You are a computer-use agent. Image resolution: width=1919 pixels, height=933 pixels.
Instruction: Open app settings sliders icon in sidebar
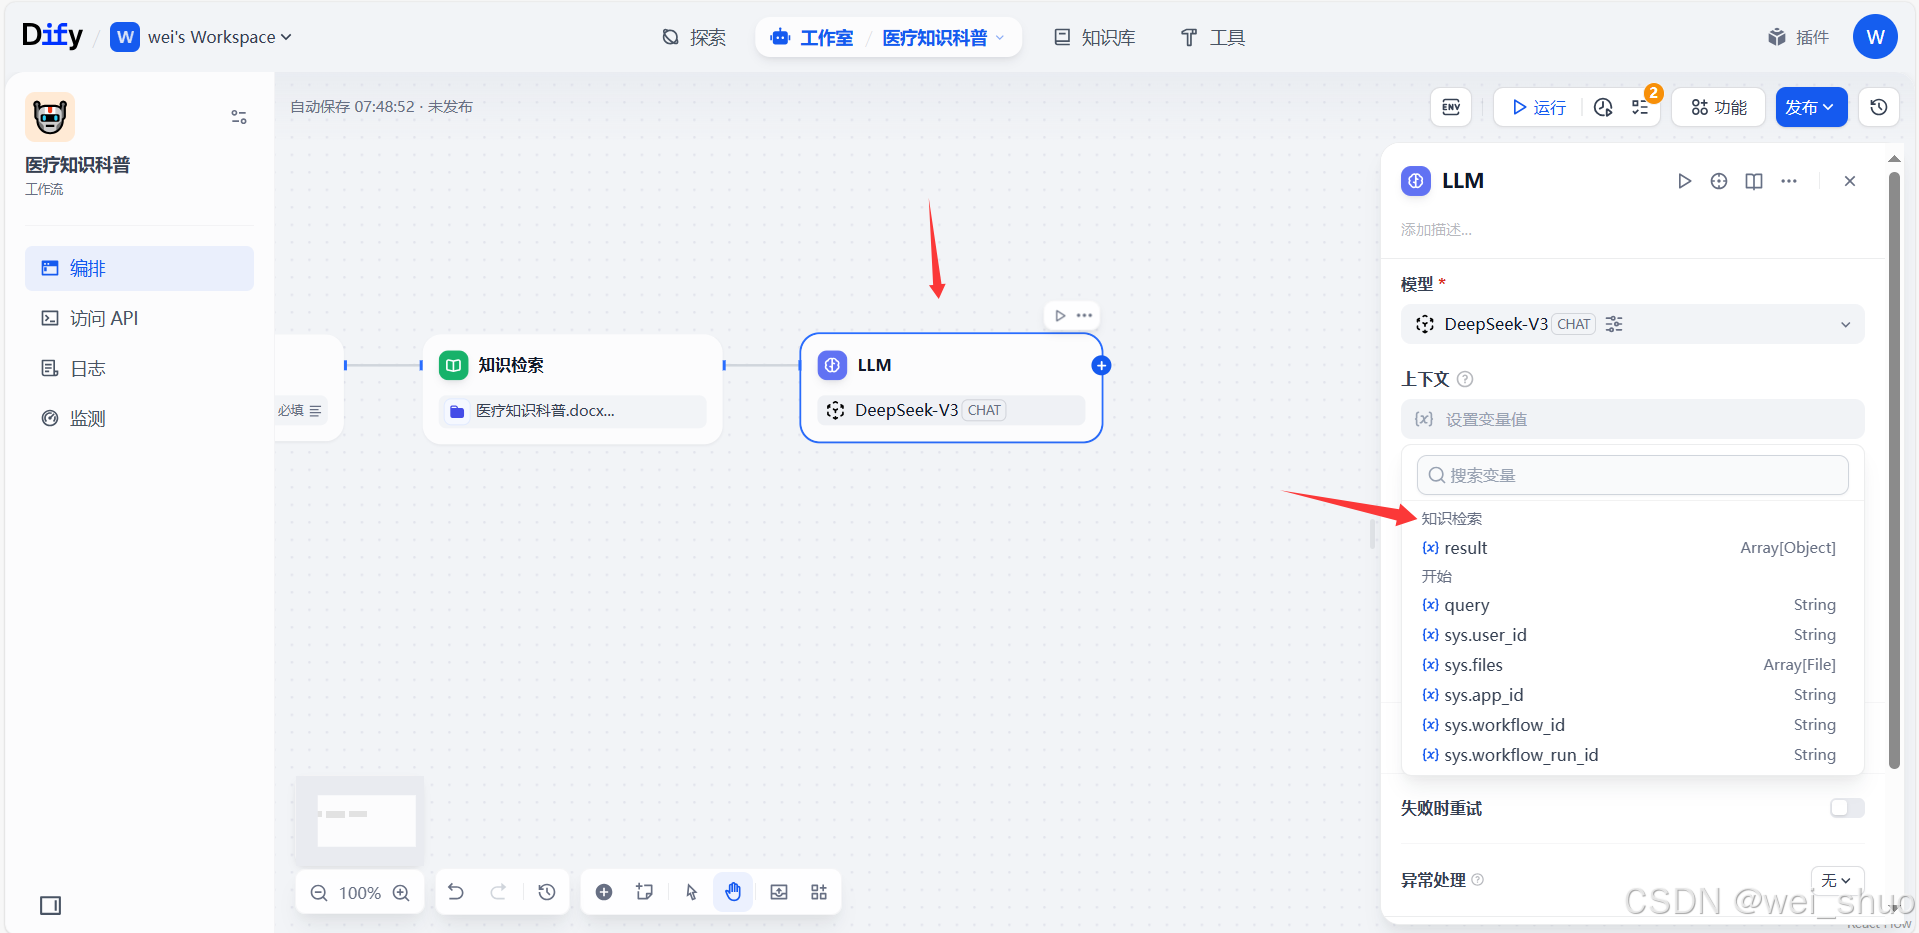tap(239, 117)
